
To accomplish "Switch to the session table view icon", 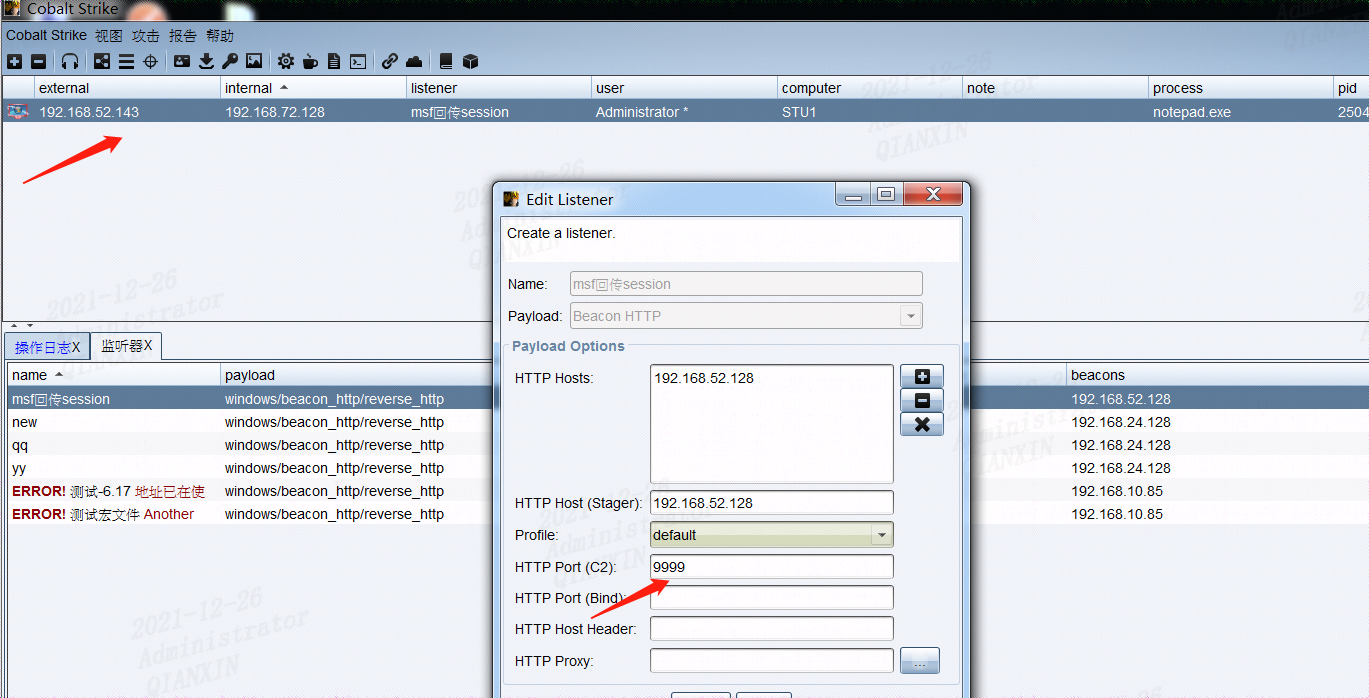I will click(126, 61).
